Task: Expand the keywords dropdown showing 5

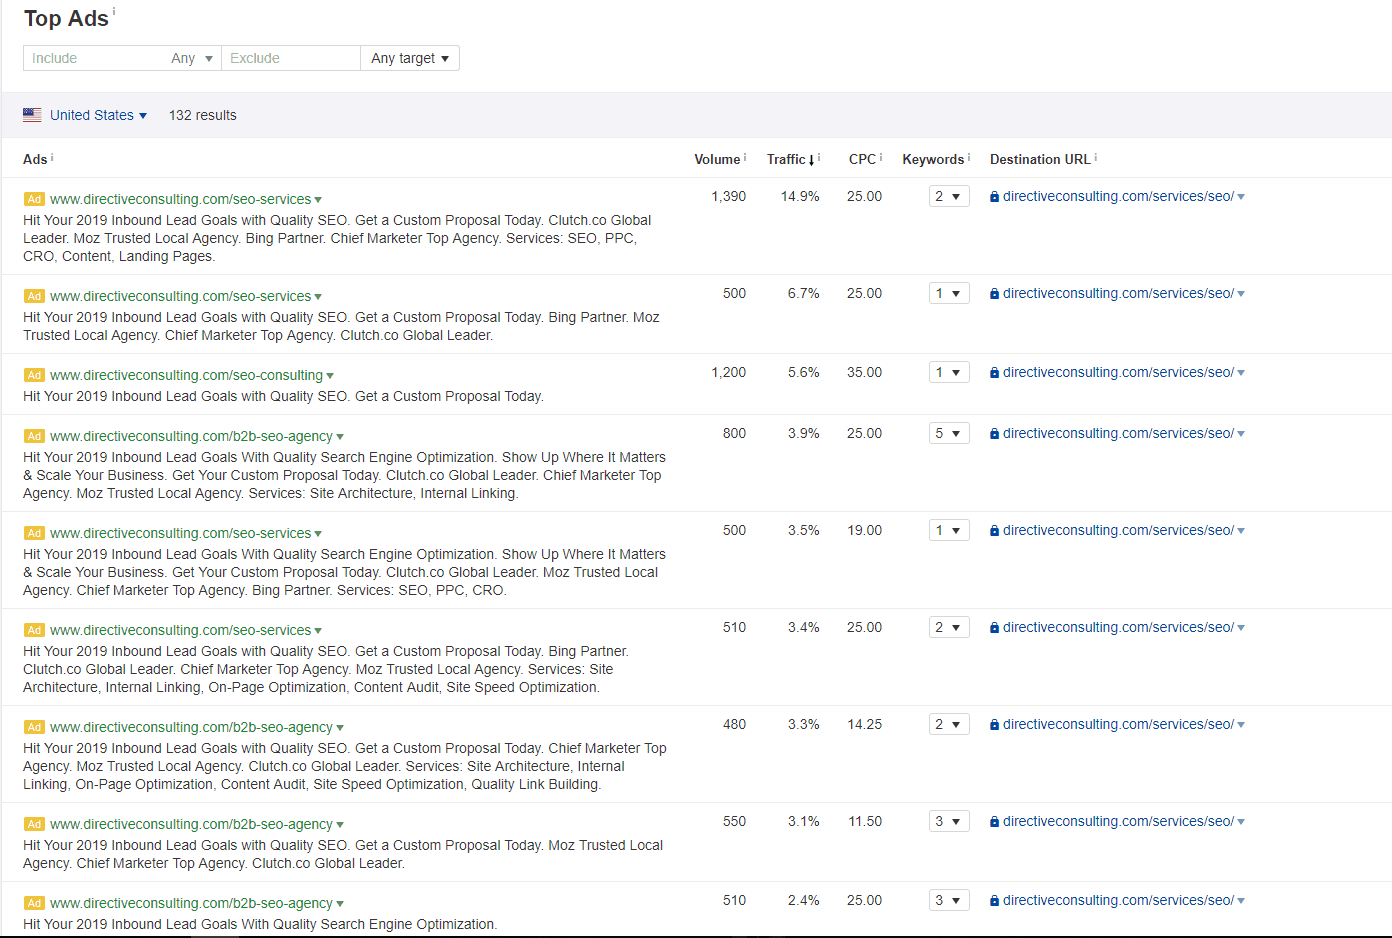Action: [x=948, y=432]
